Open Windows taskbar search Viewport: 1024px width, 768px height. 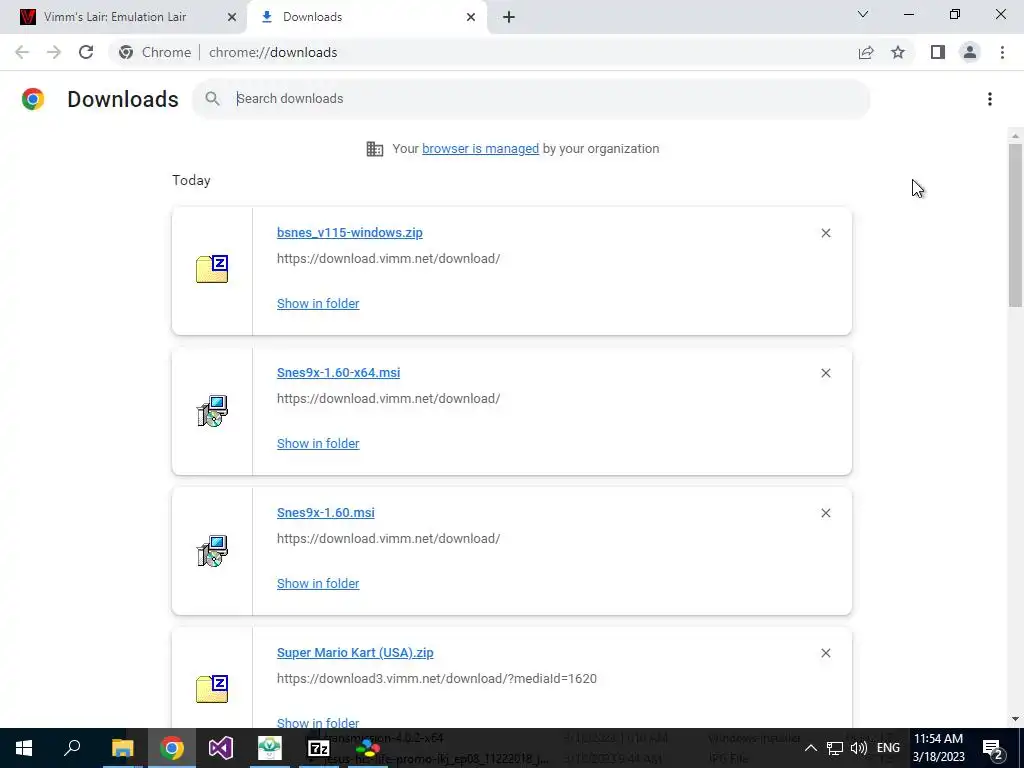(x=72, y=748)
